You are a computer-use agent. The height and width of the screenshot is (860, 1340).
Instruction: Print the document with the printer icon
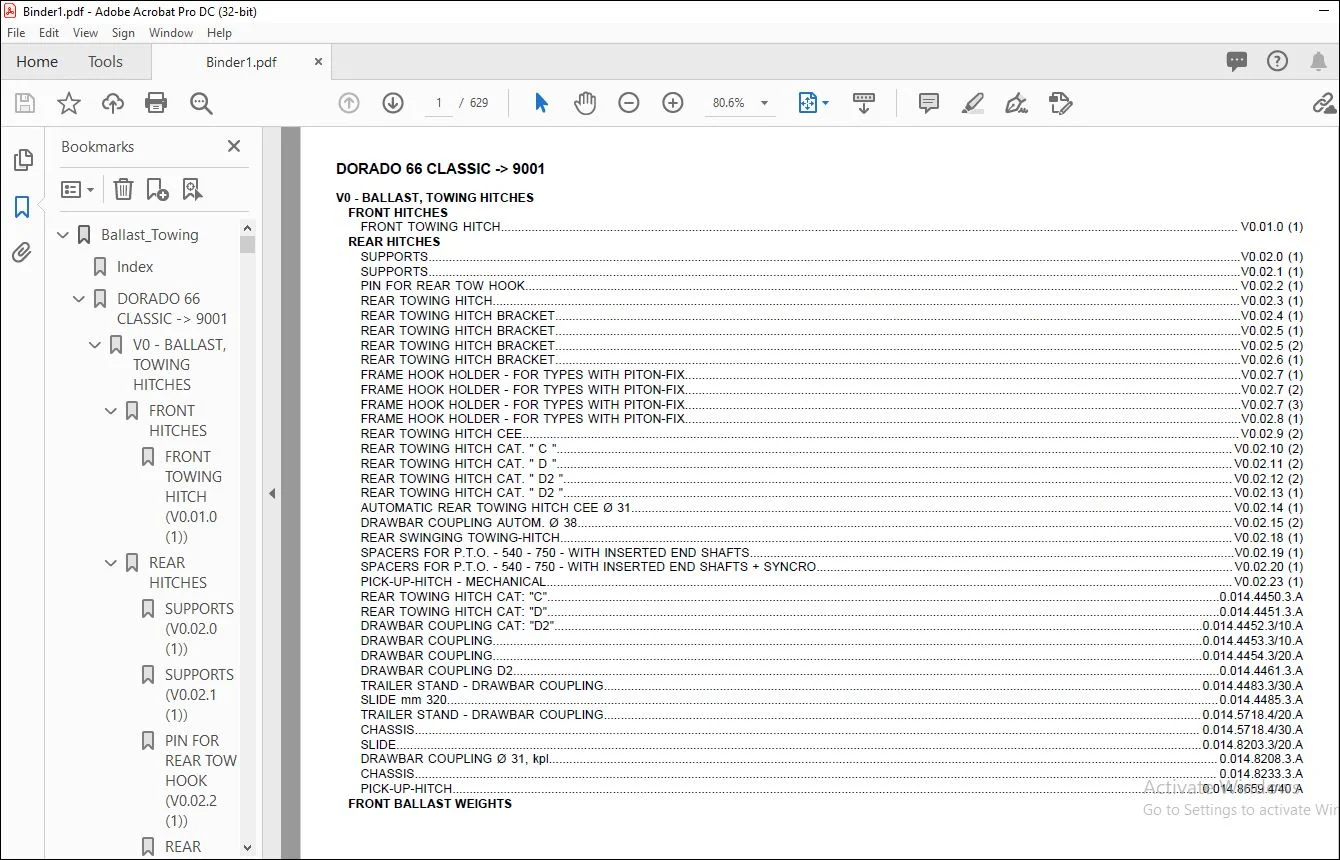pyautogui.click(x=156, y=103)
